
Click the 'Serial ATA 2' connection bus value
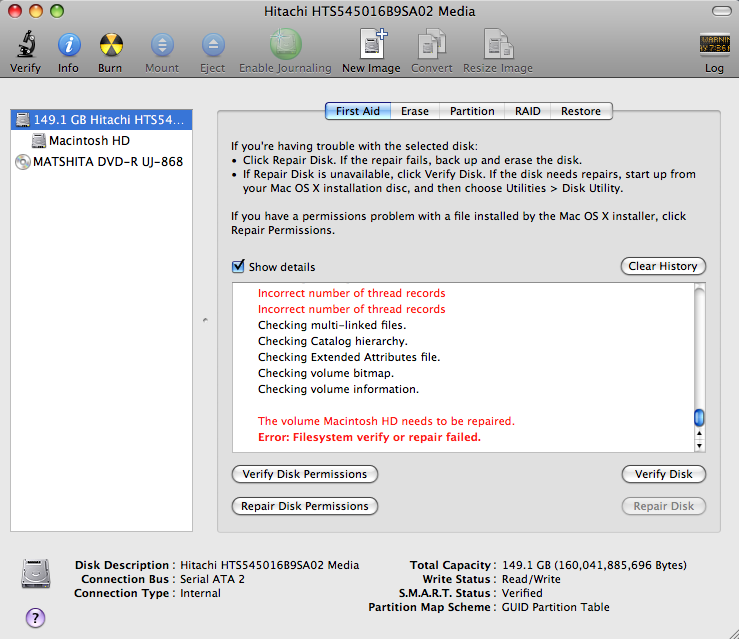click(212, 579)
